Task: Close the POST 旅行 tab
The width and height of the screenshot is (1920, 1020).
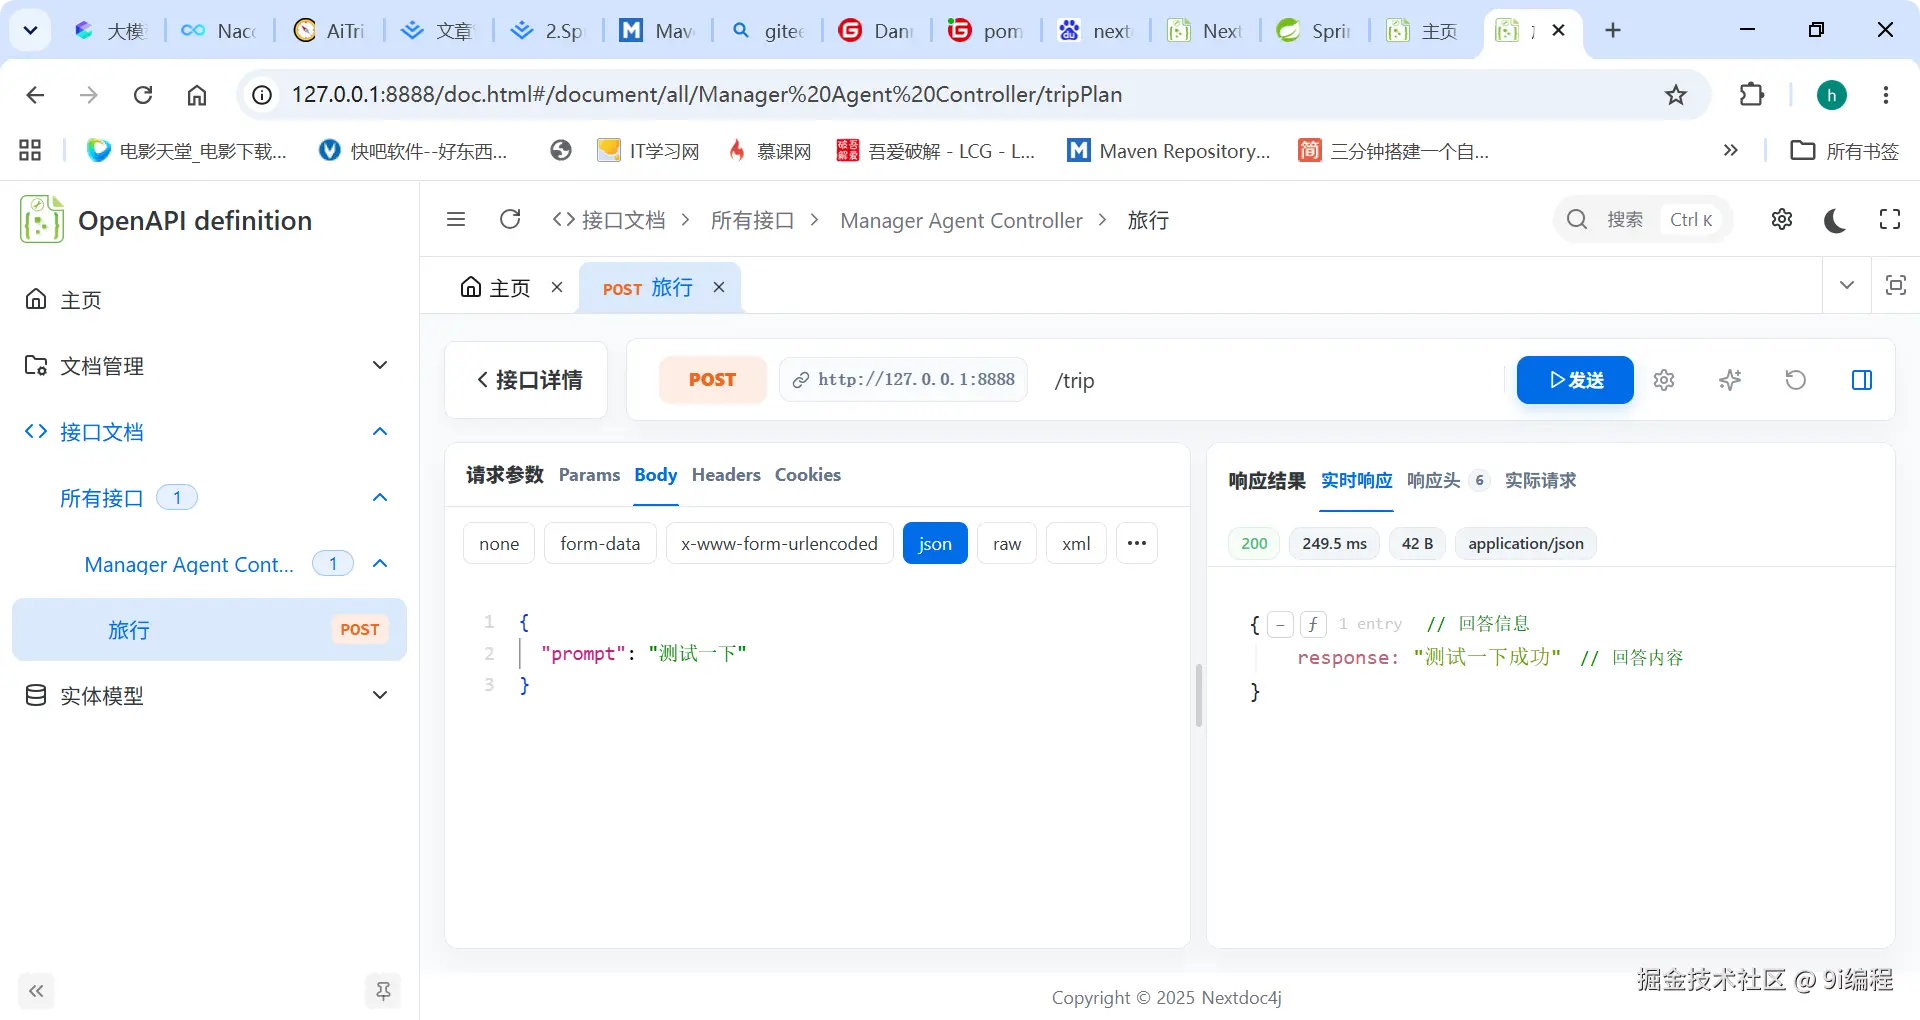Action: [x=719, y=288]
